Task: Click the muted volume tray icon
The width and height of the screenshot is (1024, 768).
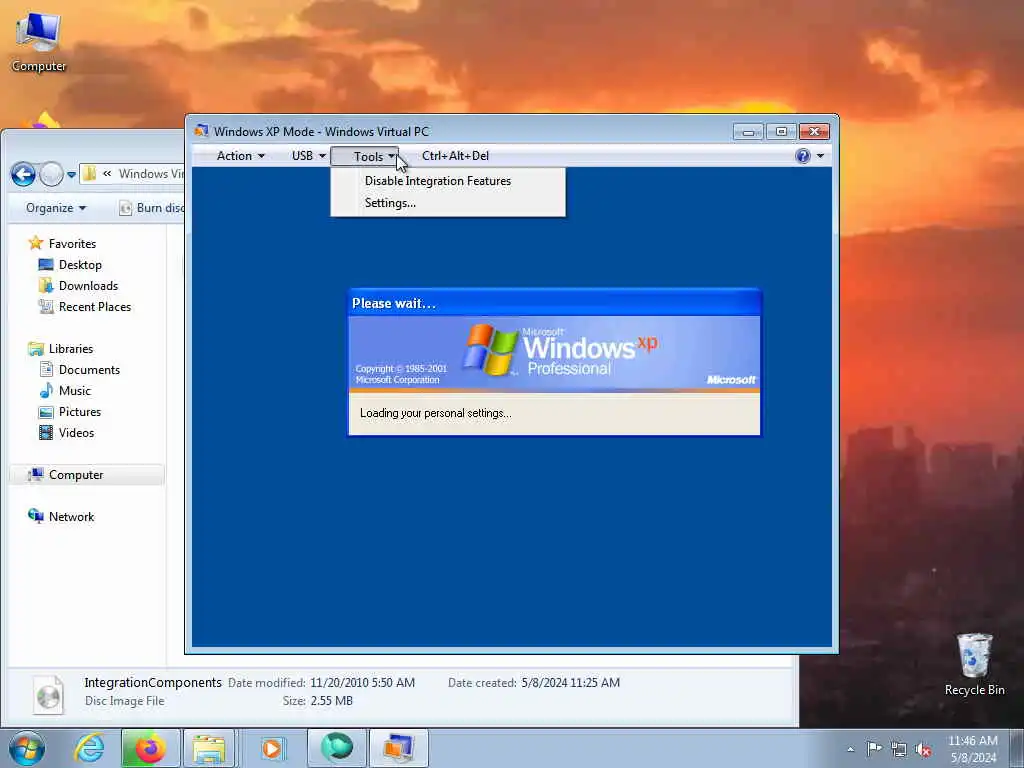Action: point(923,749)
